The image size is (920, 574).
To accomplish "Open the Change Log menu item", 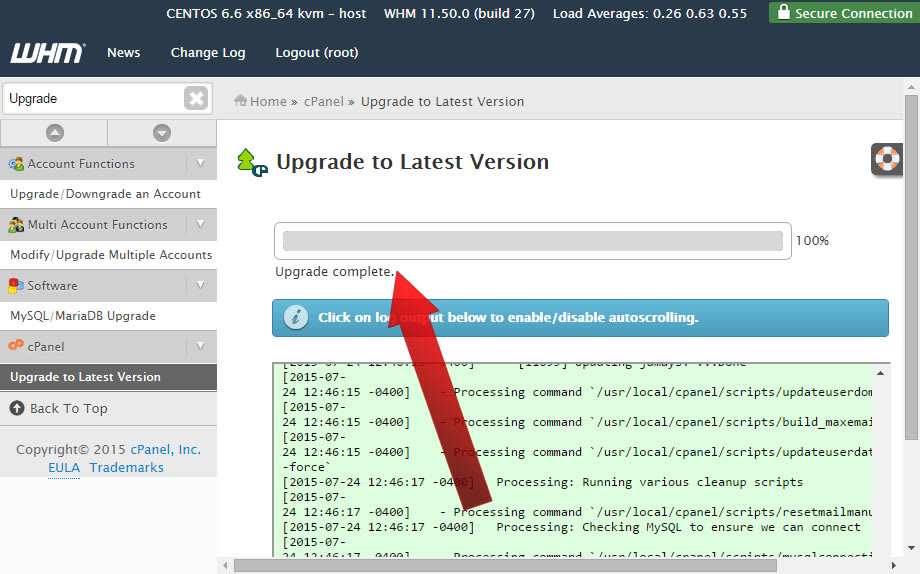I will coord(208,53).
